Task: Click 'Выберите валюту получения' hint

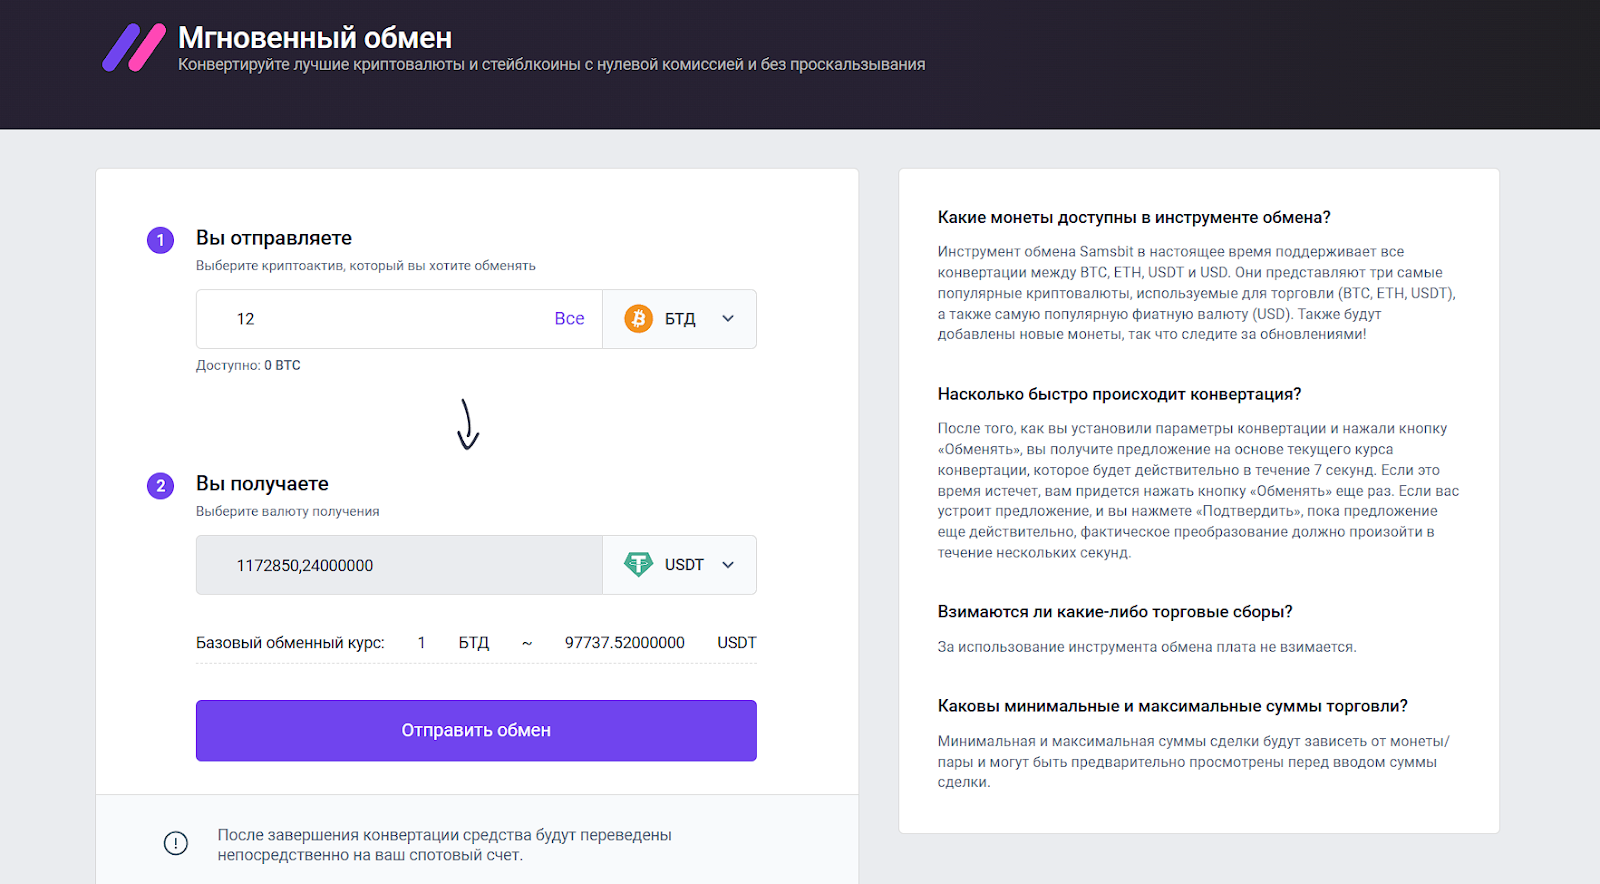Action: (288, 511)
